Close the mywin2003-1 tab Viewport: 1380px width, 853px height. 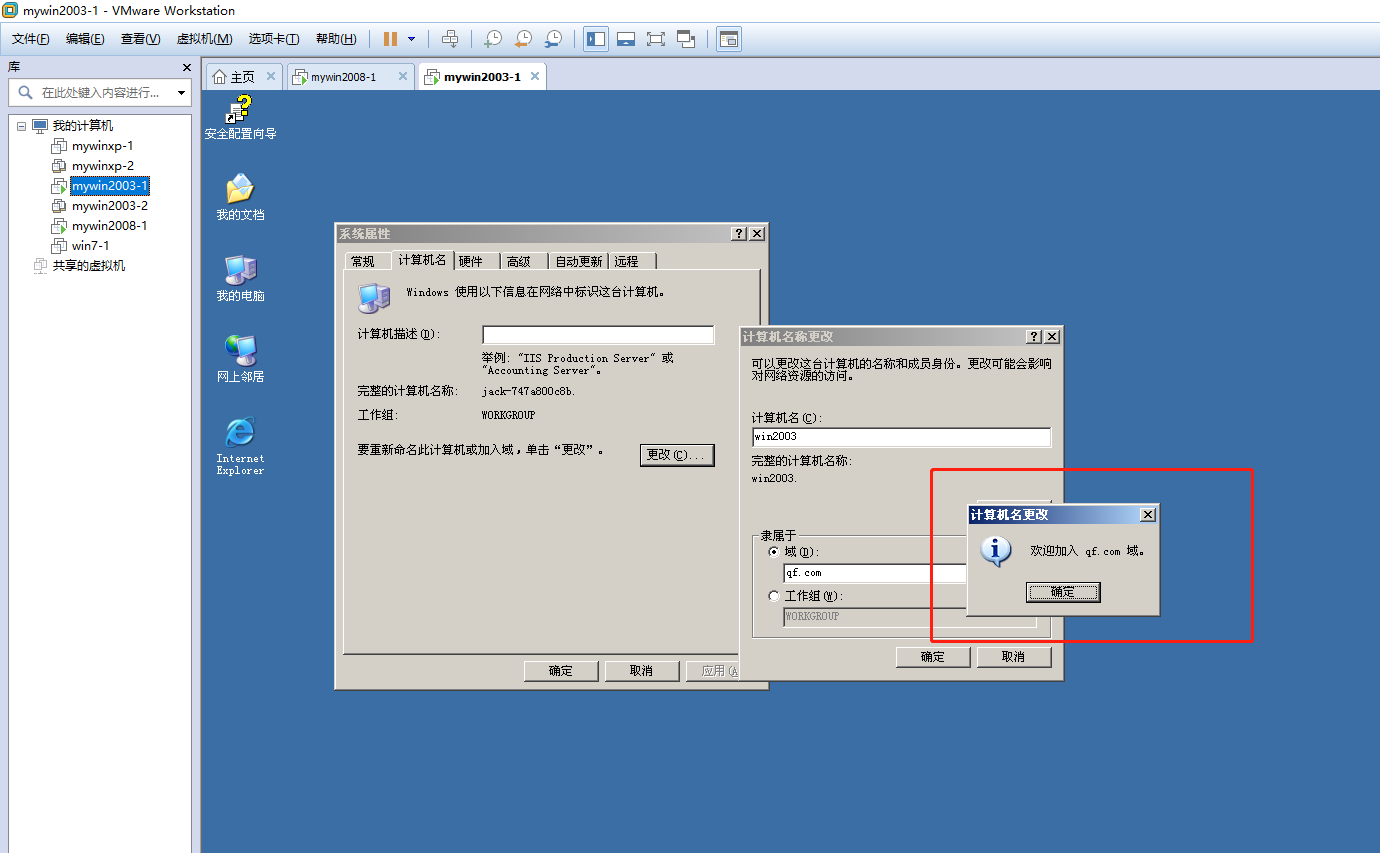[535, 76]
